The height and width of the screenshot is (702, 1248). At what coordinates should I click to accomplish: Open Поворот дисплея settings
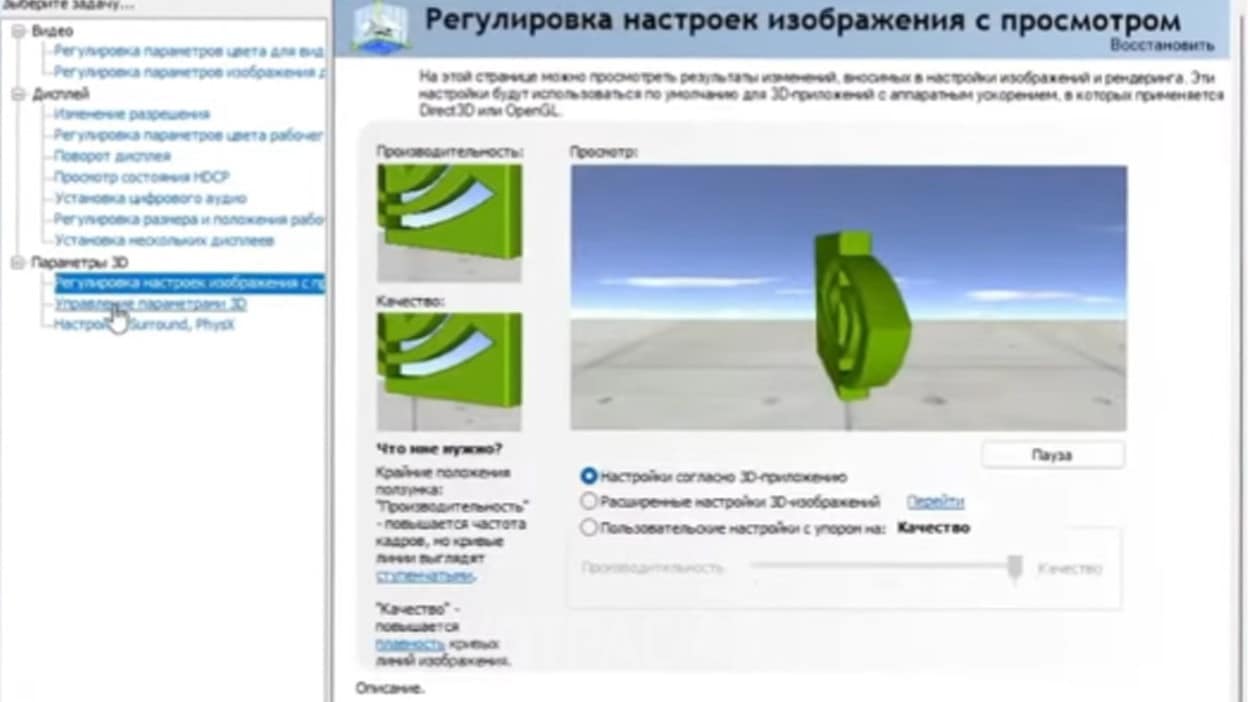[112, 157]
